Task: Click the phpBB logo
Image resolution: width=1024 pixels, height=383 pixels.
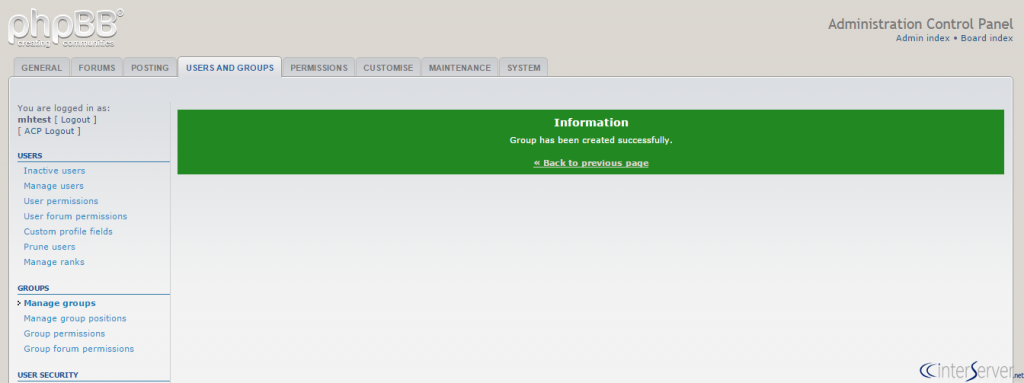Action: [65, 27]
